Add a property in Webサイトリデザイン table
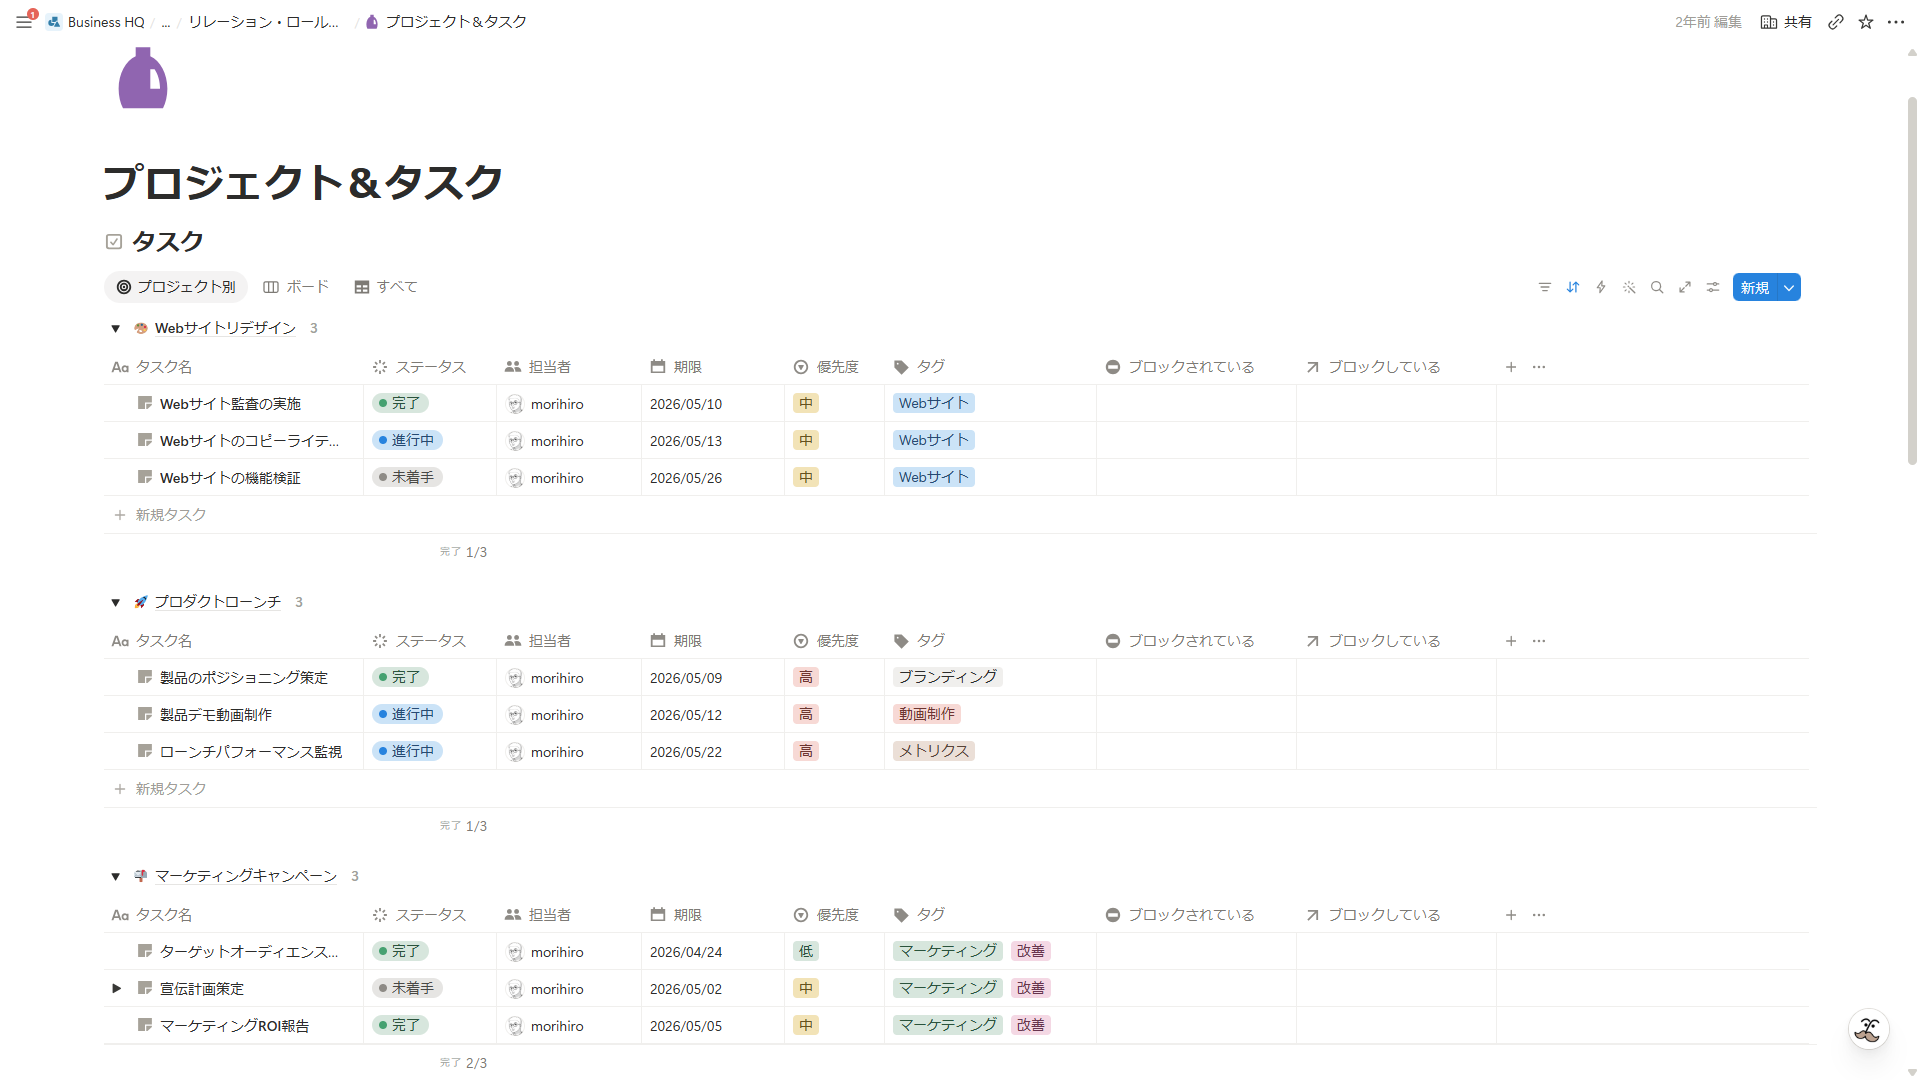Viewport: 1920px width, 1080px height. [1511, 367]
